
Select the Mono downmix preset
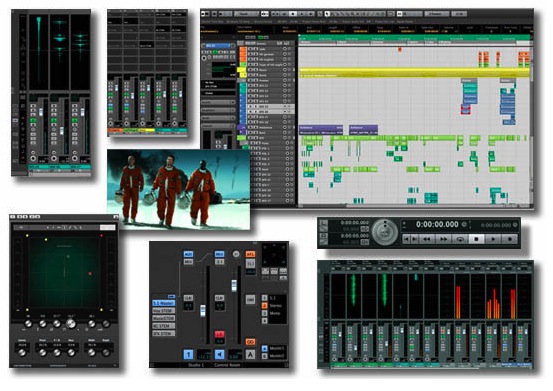275,313
